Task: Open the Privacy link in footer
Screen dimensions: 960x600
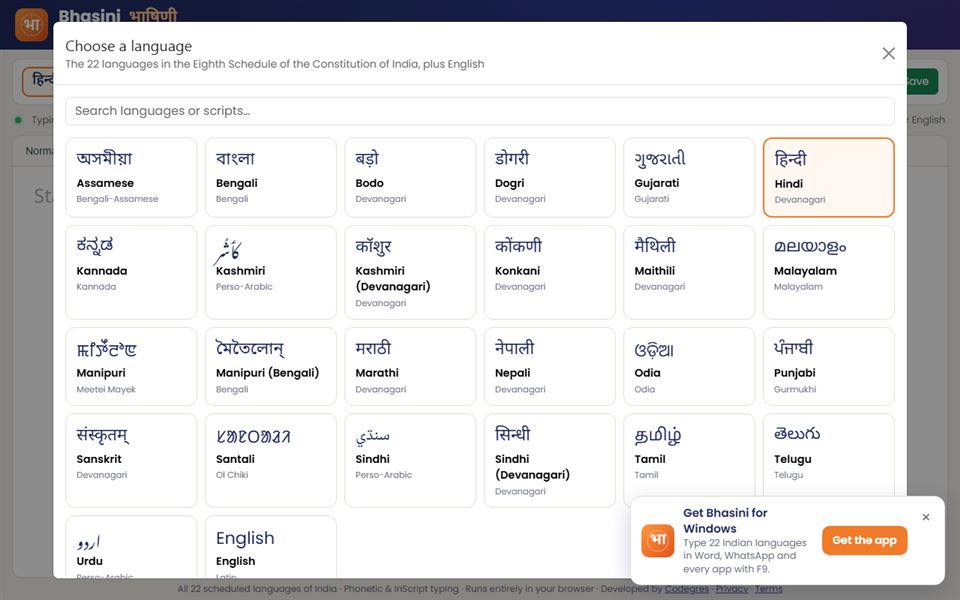Action: click(732, 589)
